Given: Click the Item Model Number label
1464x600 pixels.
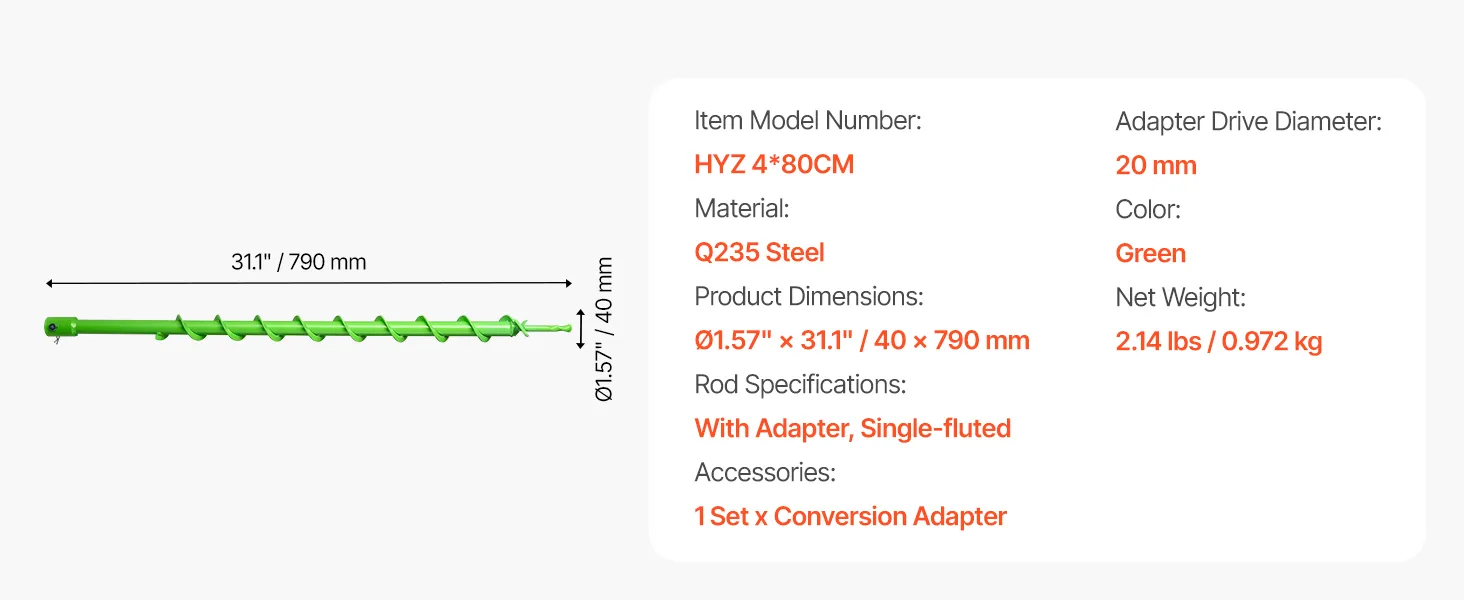Looking at the screenshot, I should point(808,121).
